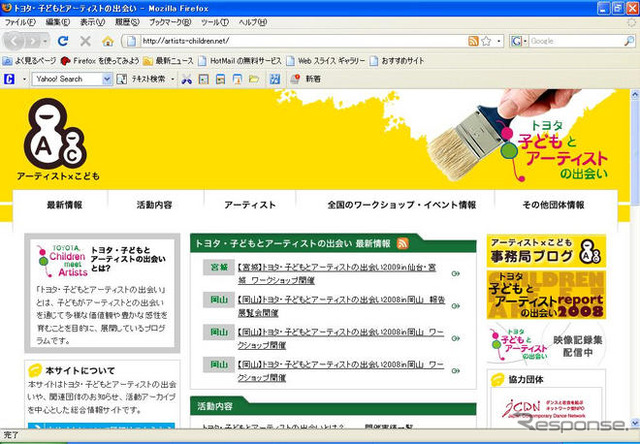Click the 映像記録集 配信中 banner
The width and height of the screenshot is (640, 444).
546,343
